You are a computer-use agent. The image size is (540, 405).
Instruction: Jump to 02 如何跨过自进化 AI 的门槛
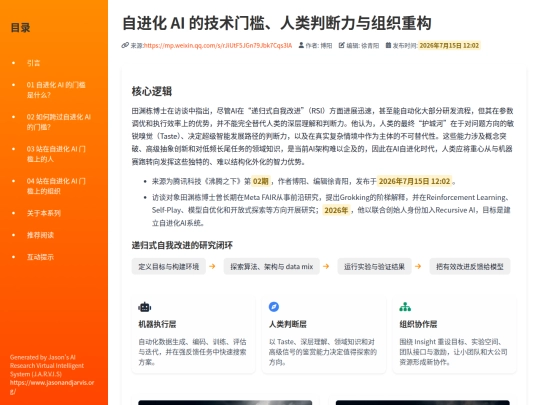point(59,122)
